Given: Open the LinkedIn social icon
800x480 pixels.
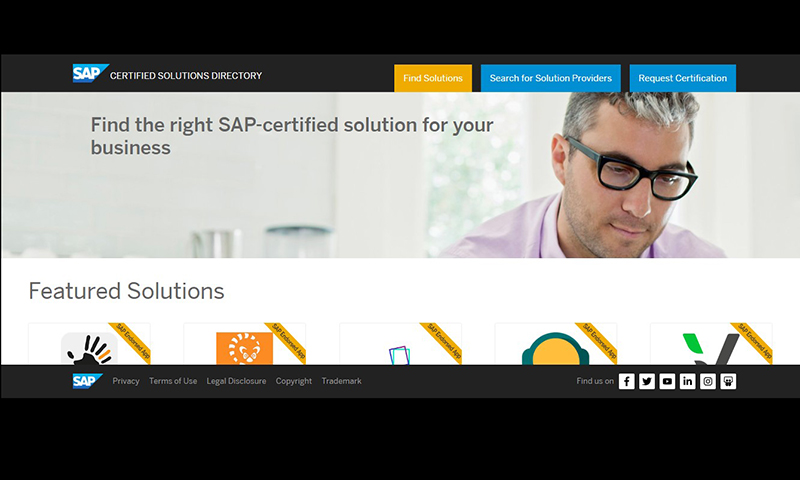Looking at the screenshot, I should [688, 381].
